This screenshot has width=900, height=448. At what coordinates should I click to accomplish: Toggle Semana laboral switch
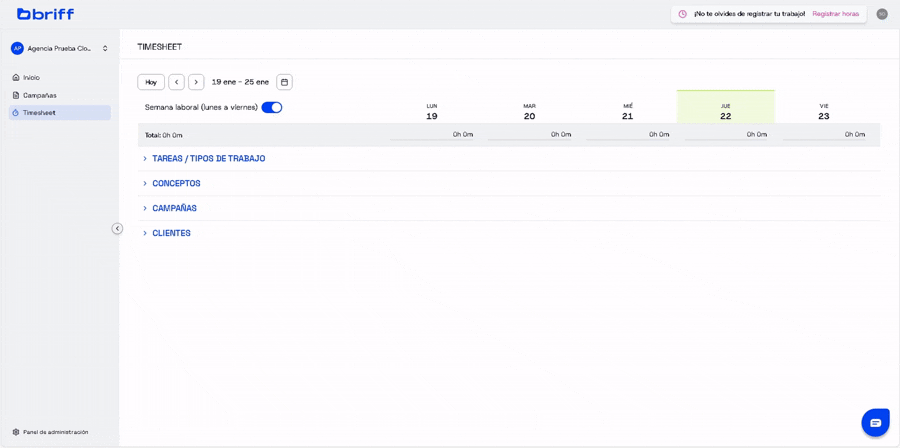(x=271, y=107)
